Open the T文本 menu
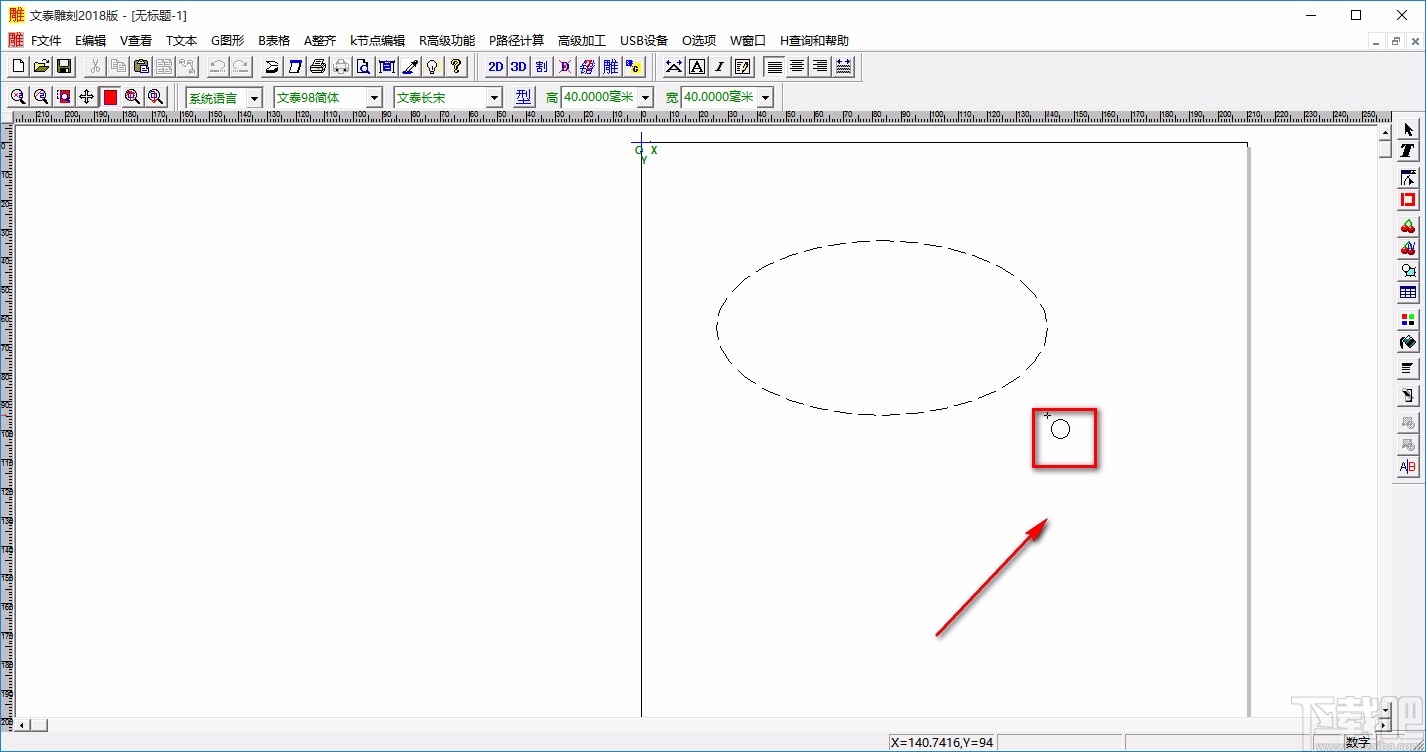This screenshot has width=1426, height=752. 181,41
